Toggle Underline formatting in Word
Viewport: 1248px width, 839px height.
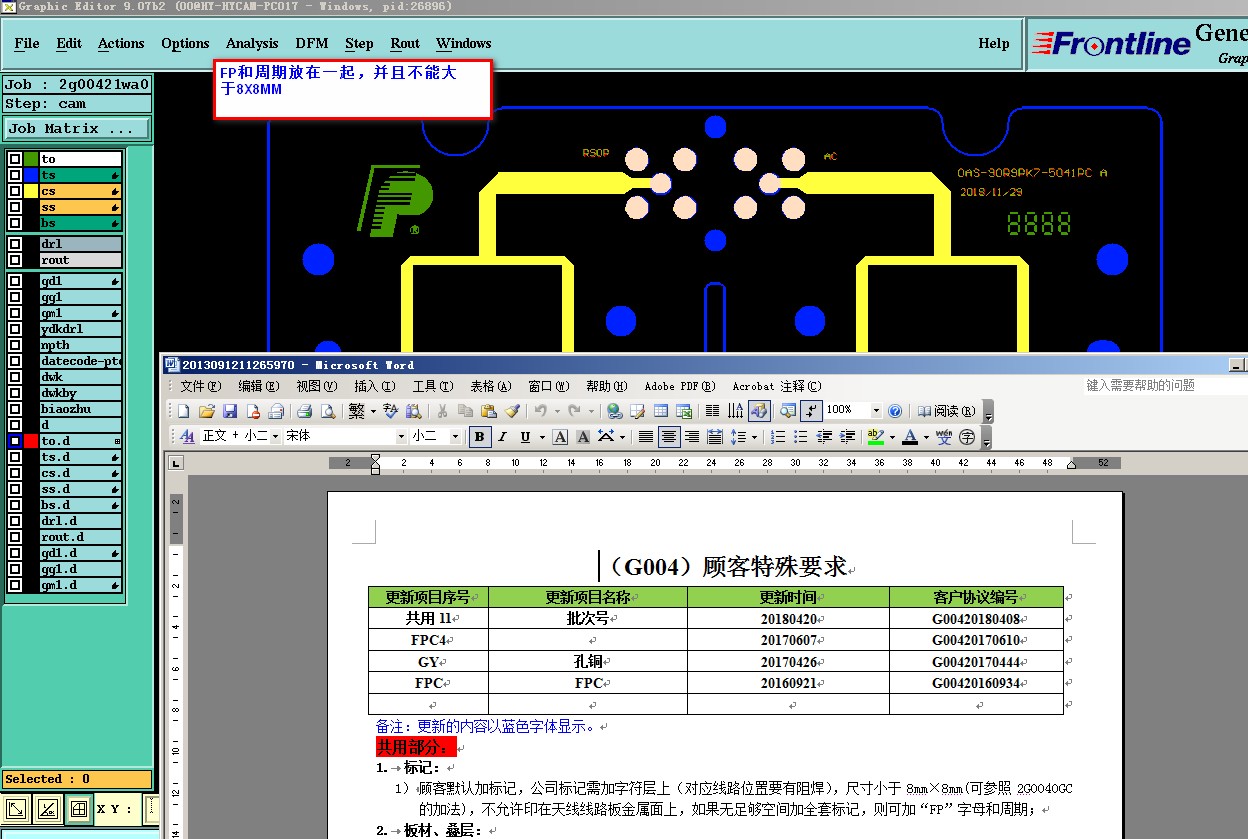coord(525,437)
